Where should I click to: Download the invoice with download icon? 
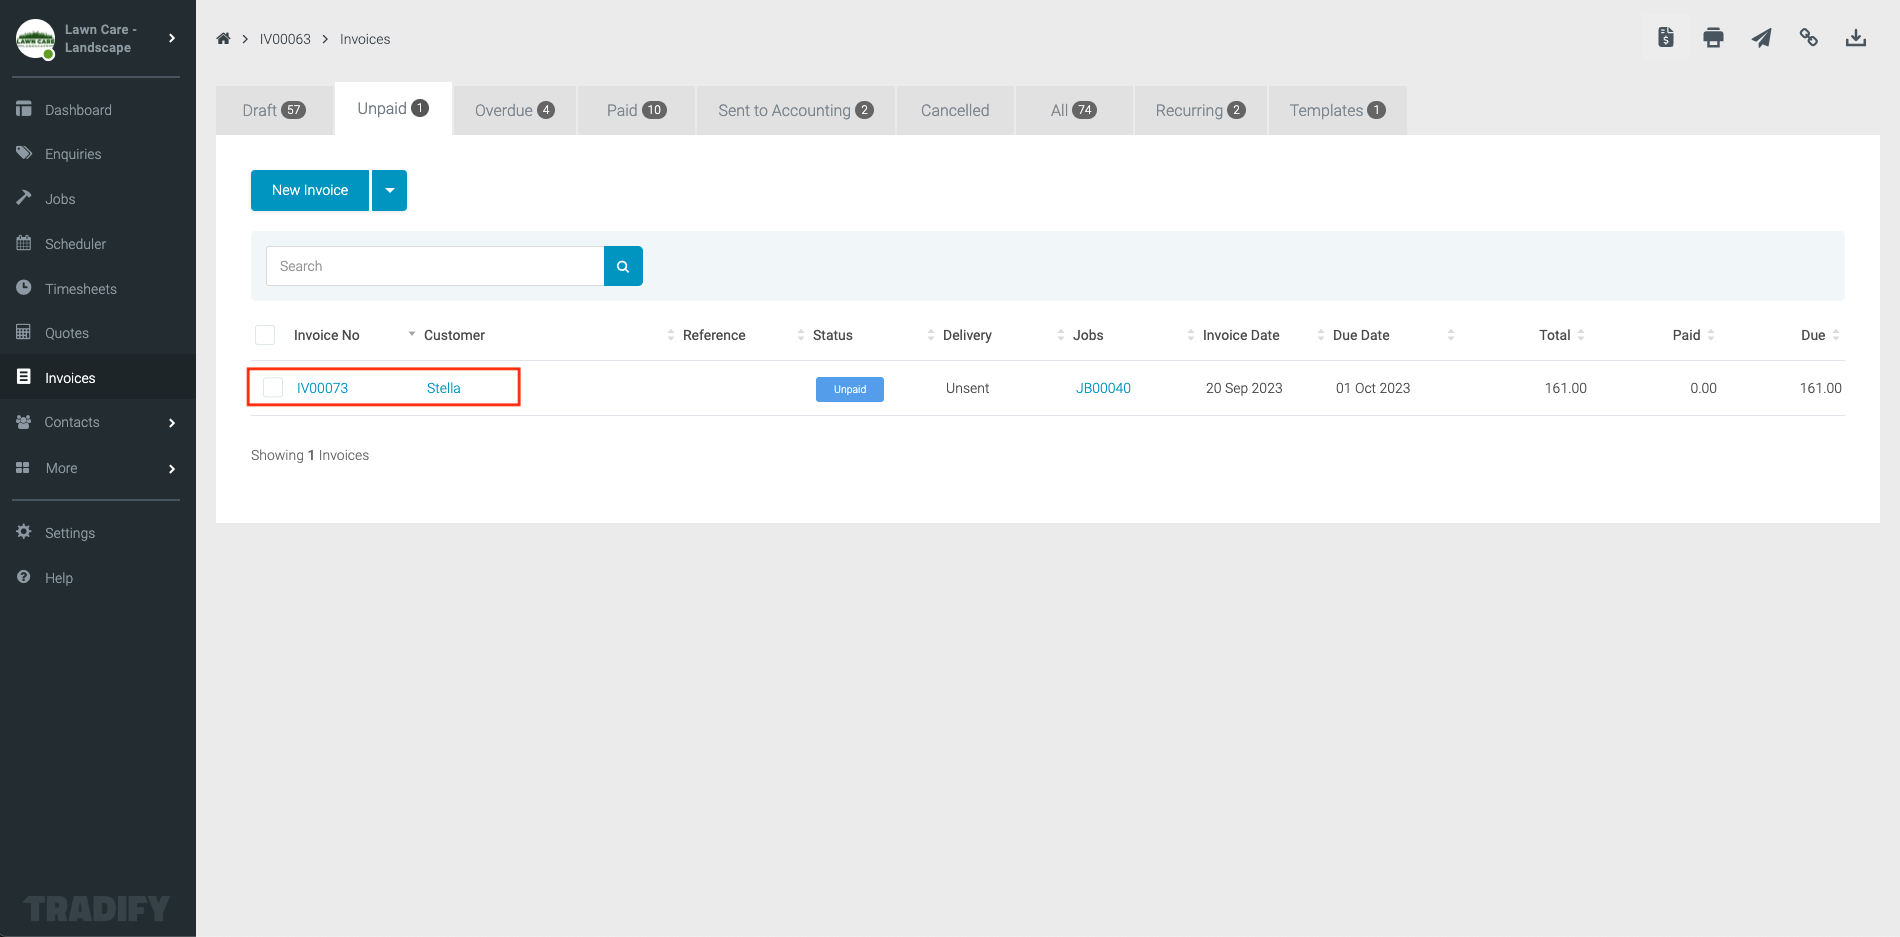(x=1857, y=37)
